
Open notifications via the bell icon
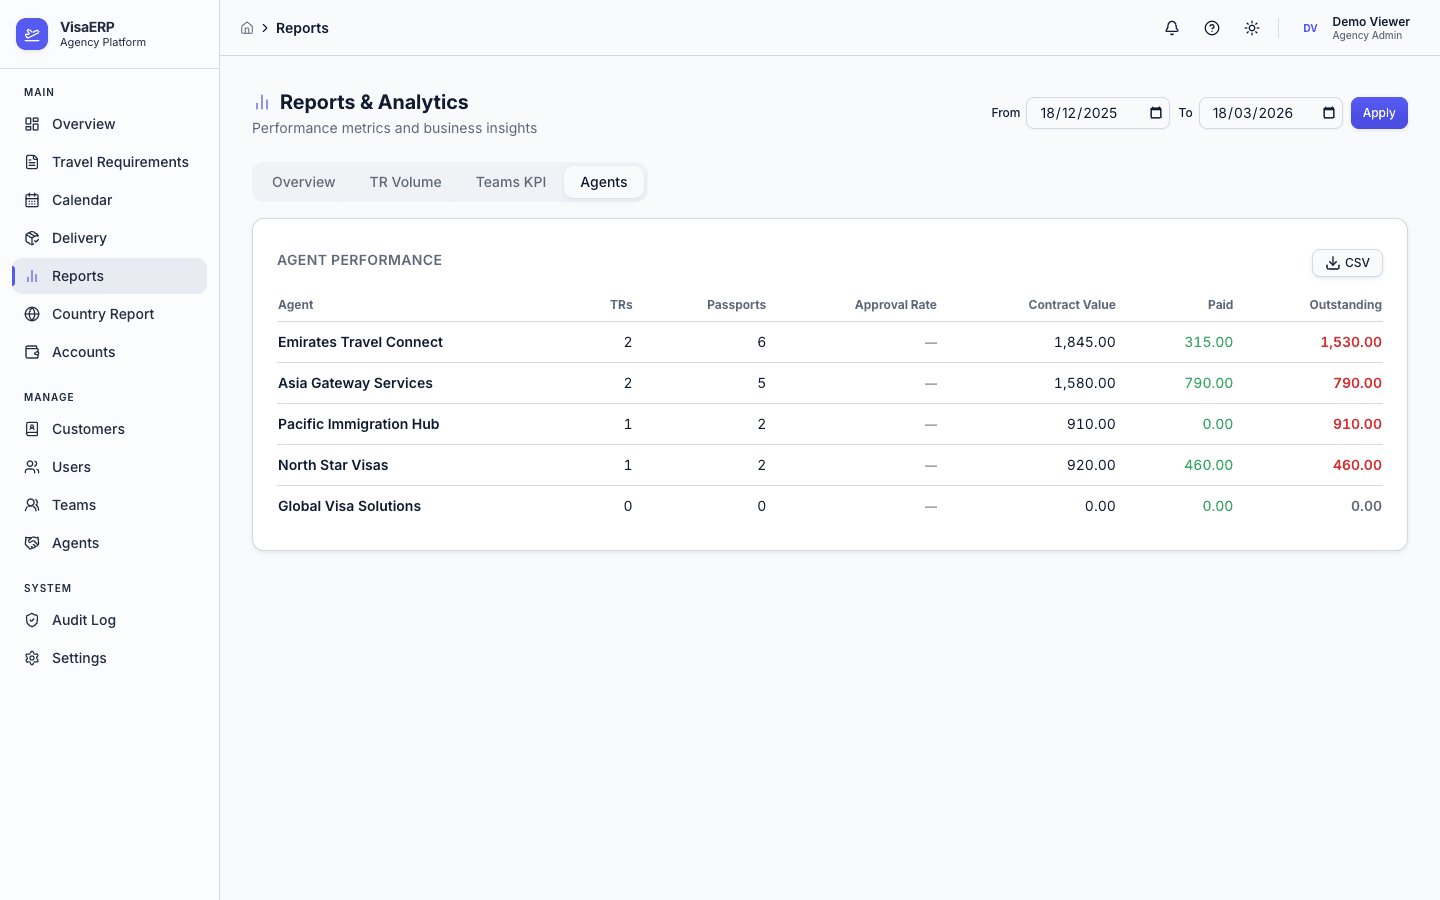tap(1171, 28)
